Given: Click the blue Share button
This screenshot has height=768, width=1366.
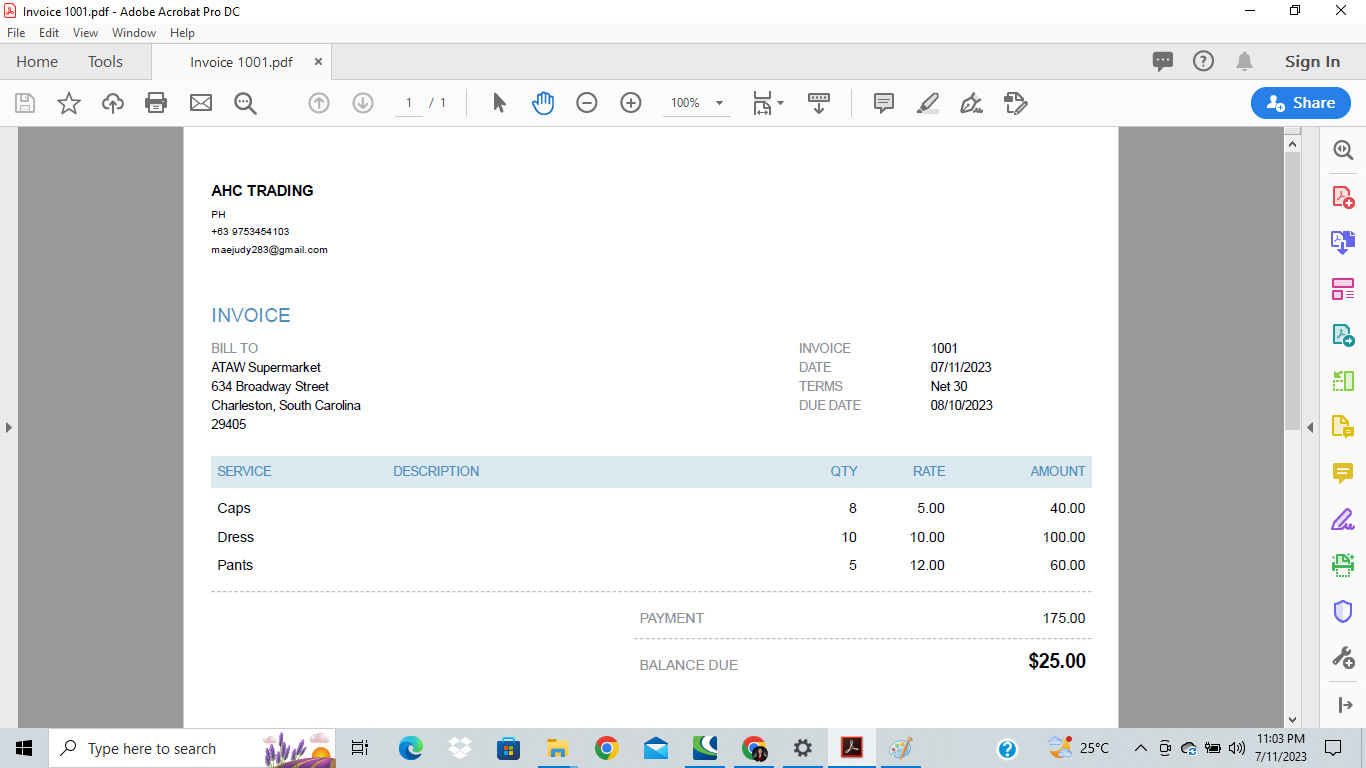Looking at the screenshot, I should [1301, 103].
